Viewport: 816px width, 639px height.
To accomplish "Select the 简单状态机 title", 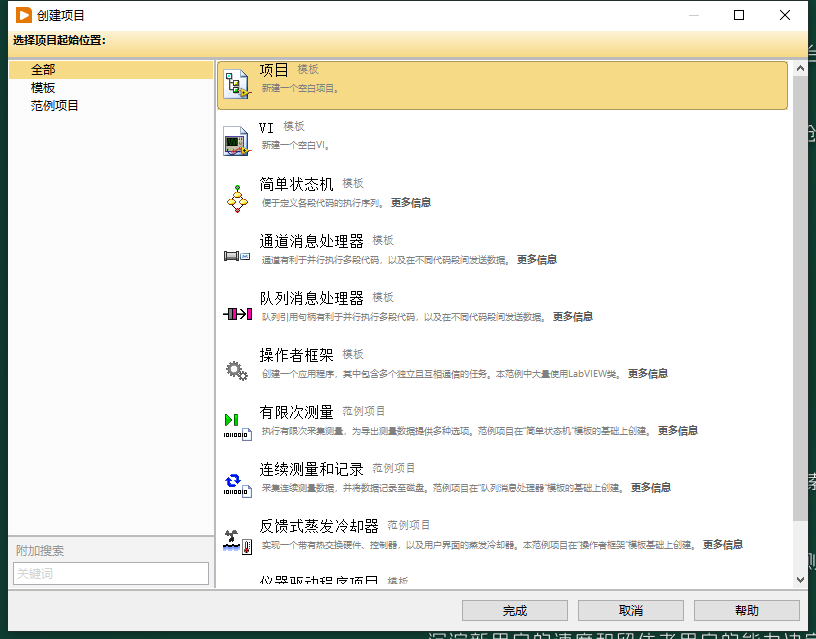I will pyautogui.click(x=296, y=184).
